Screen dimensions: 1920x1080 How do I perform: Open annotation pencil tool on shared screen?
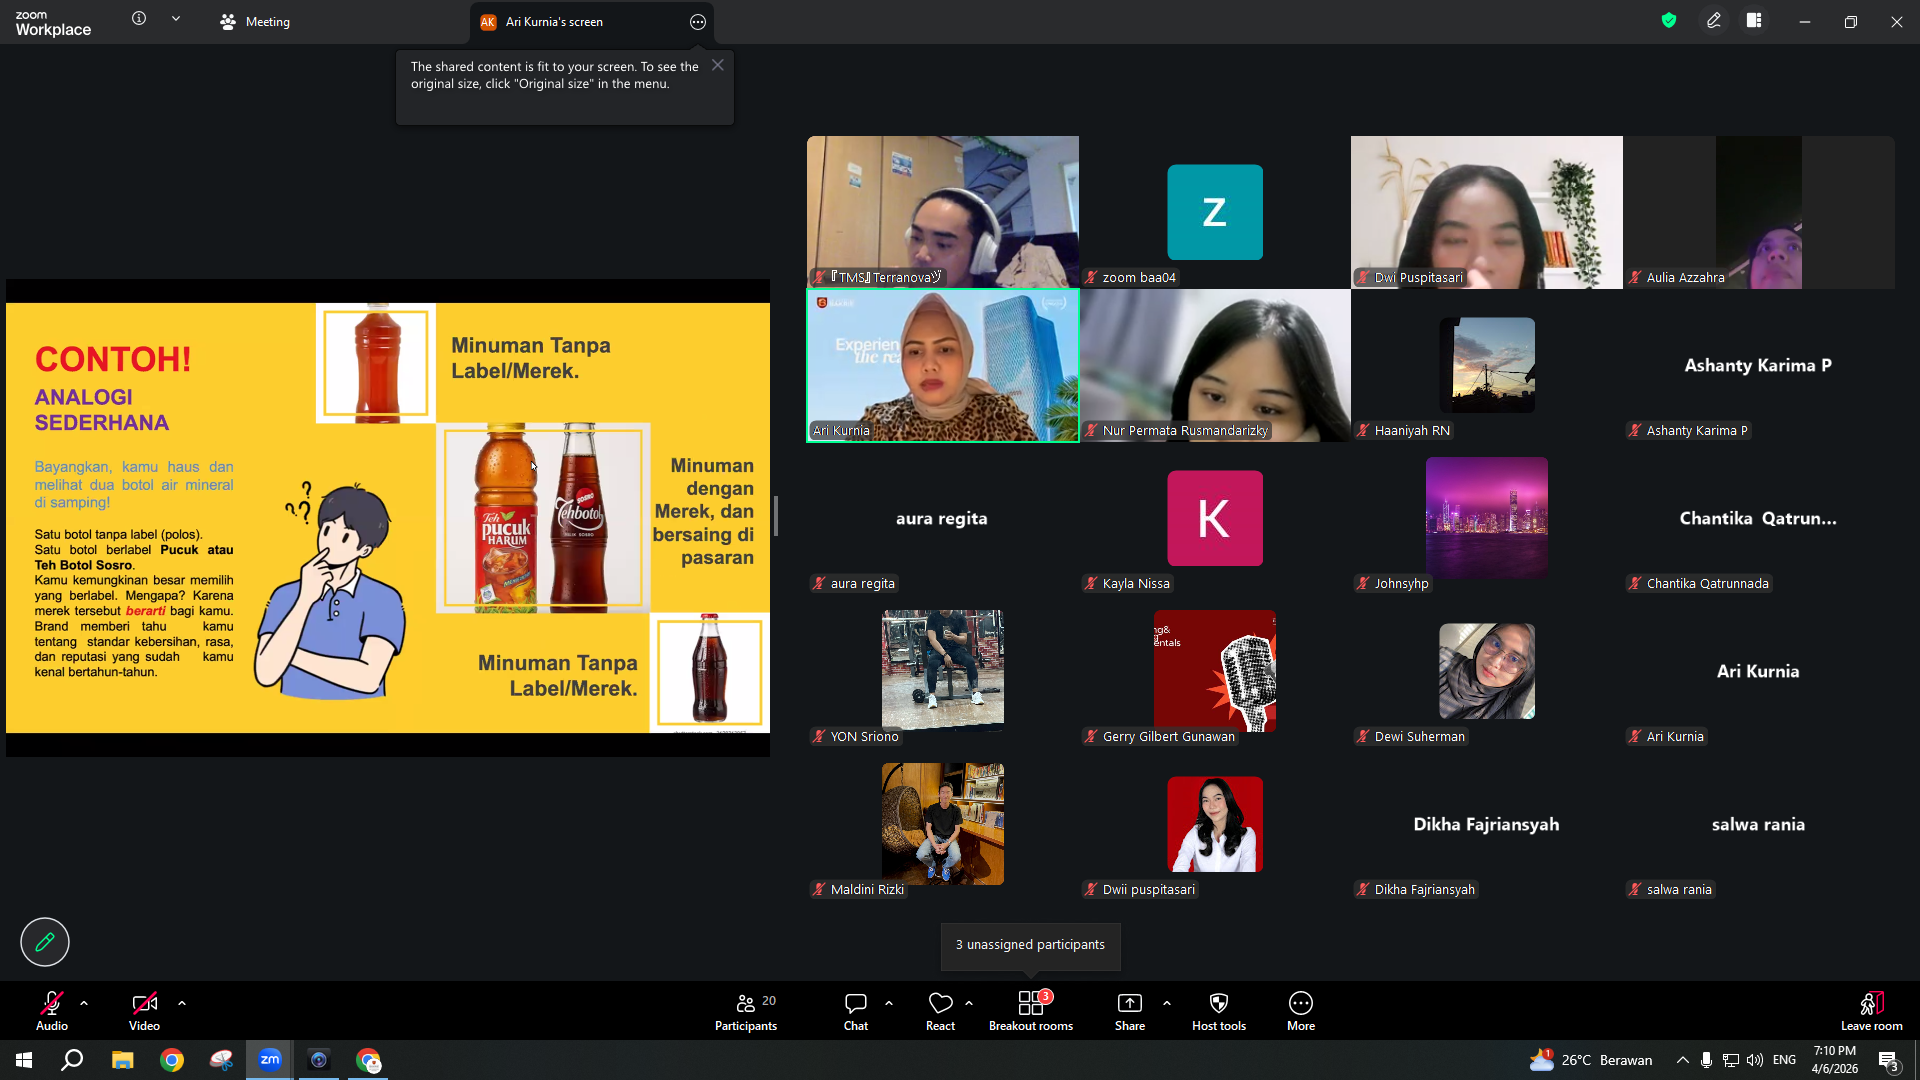(x=45, y=942)
